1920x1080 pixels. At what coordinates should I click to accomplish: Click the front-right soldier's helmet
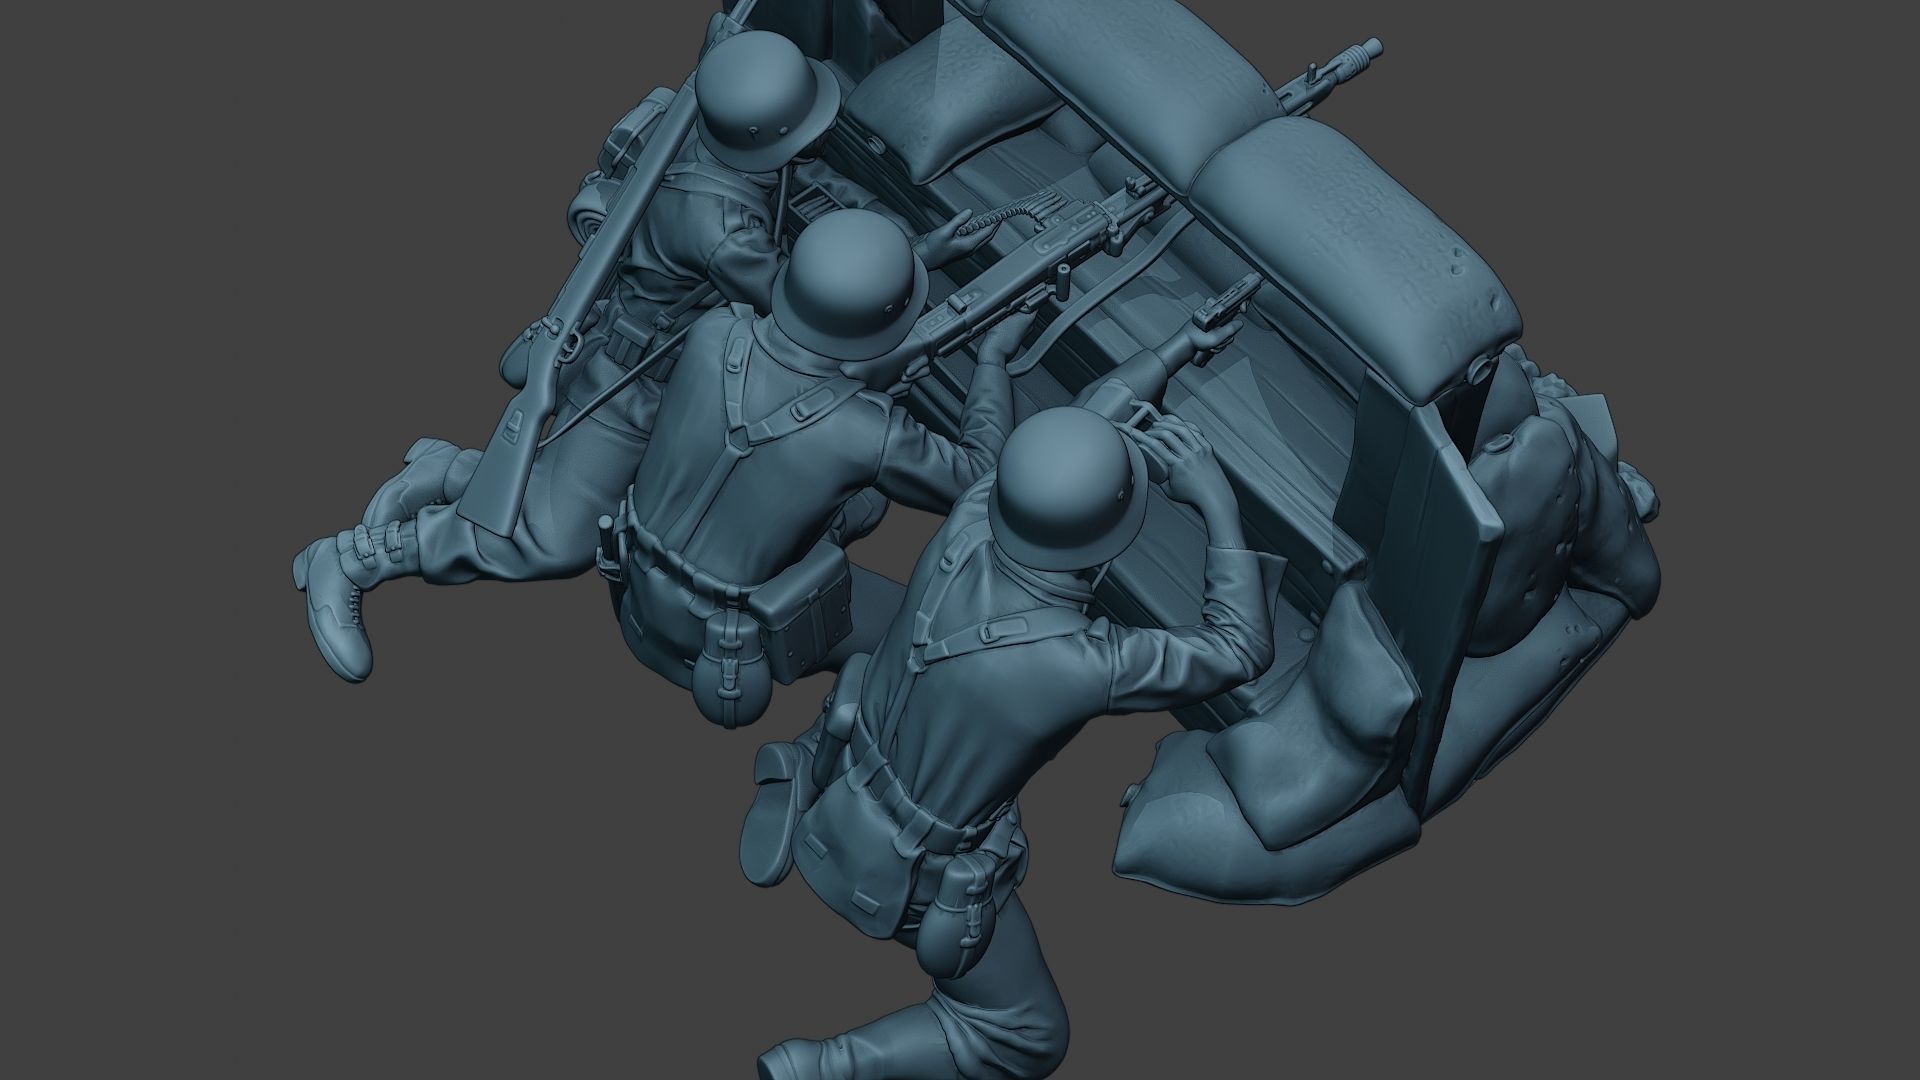(1070, 490)
